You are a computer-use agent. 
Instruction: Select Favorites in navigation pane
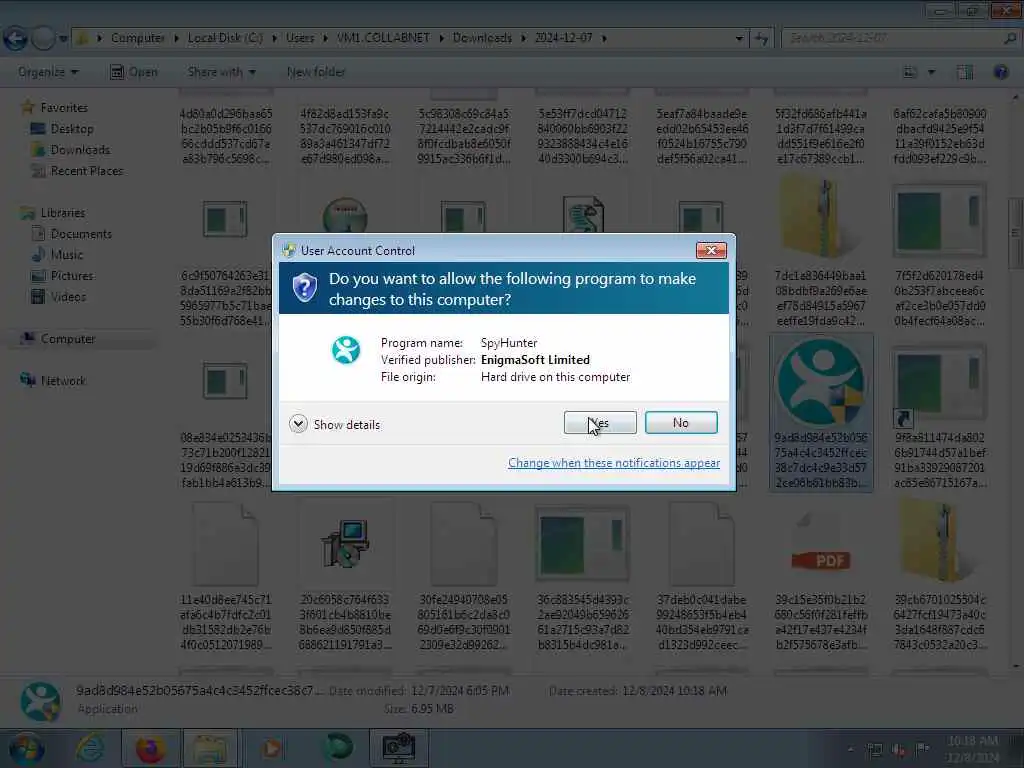(x=63, y=108)
